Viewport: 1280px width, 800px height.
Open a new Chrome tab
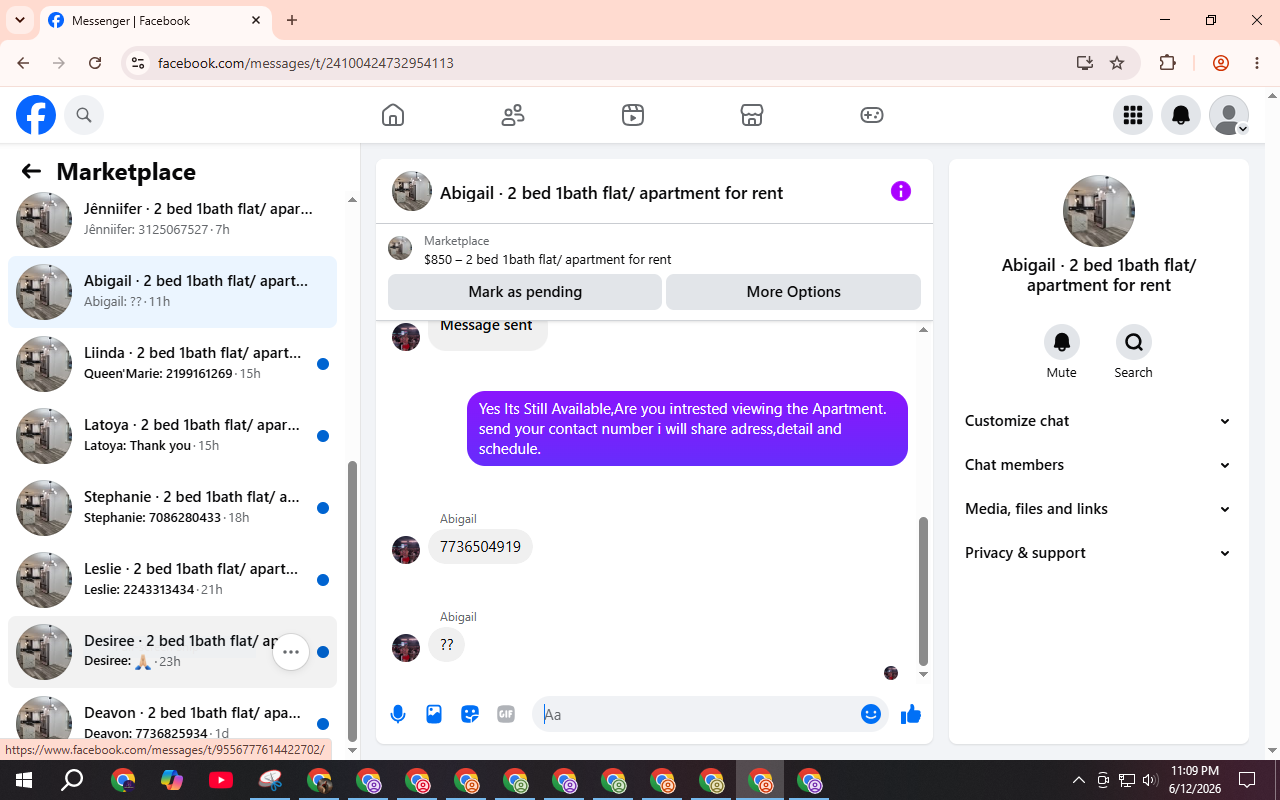click(x=292, y=20)
